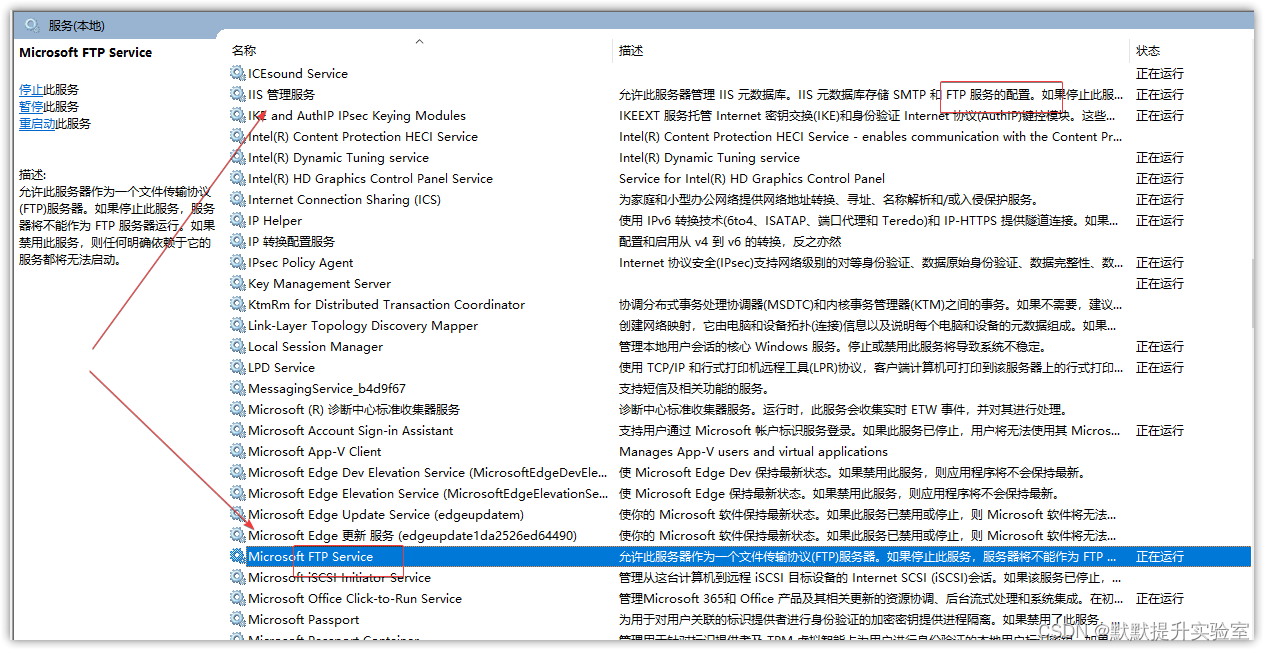Select the Link-Layer Topology Discovery Mapper name
The height and width of the screenshot is (650, 1264).
363,325
